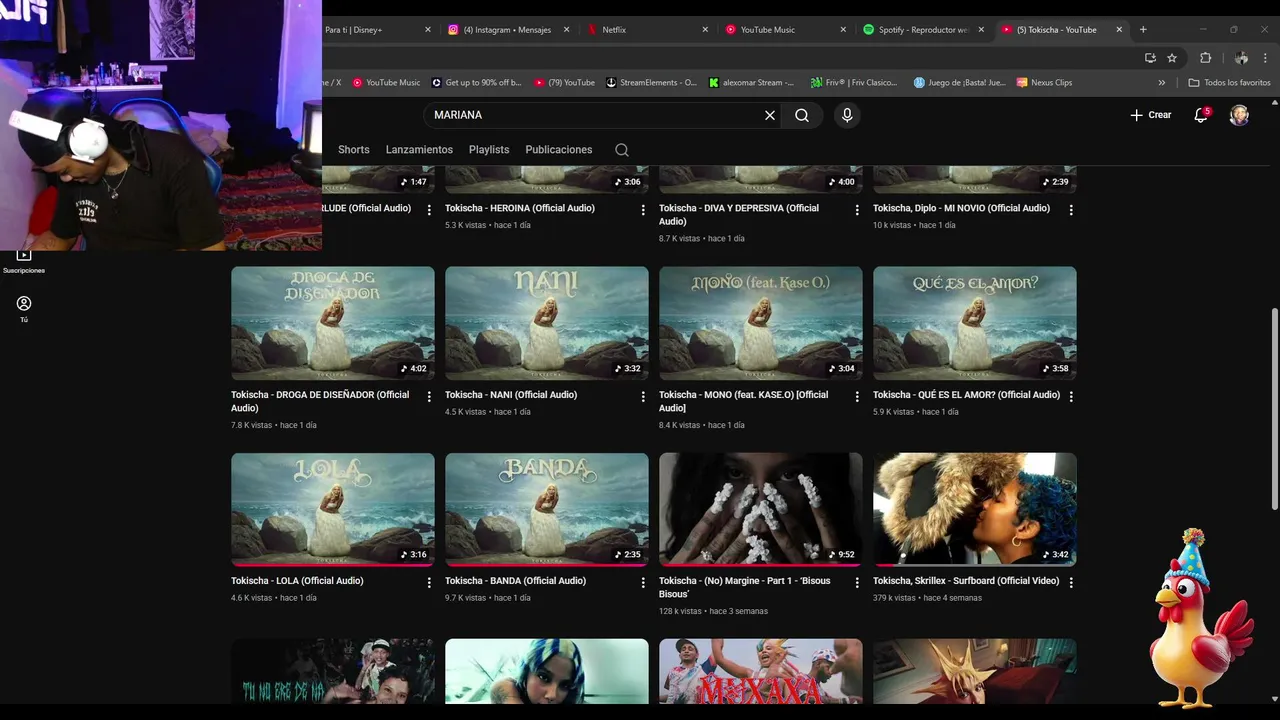The width and height of the screenshot is (1280, 720).
Task: Click the Crear button
Action: coord(1151,115)
